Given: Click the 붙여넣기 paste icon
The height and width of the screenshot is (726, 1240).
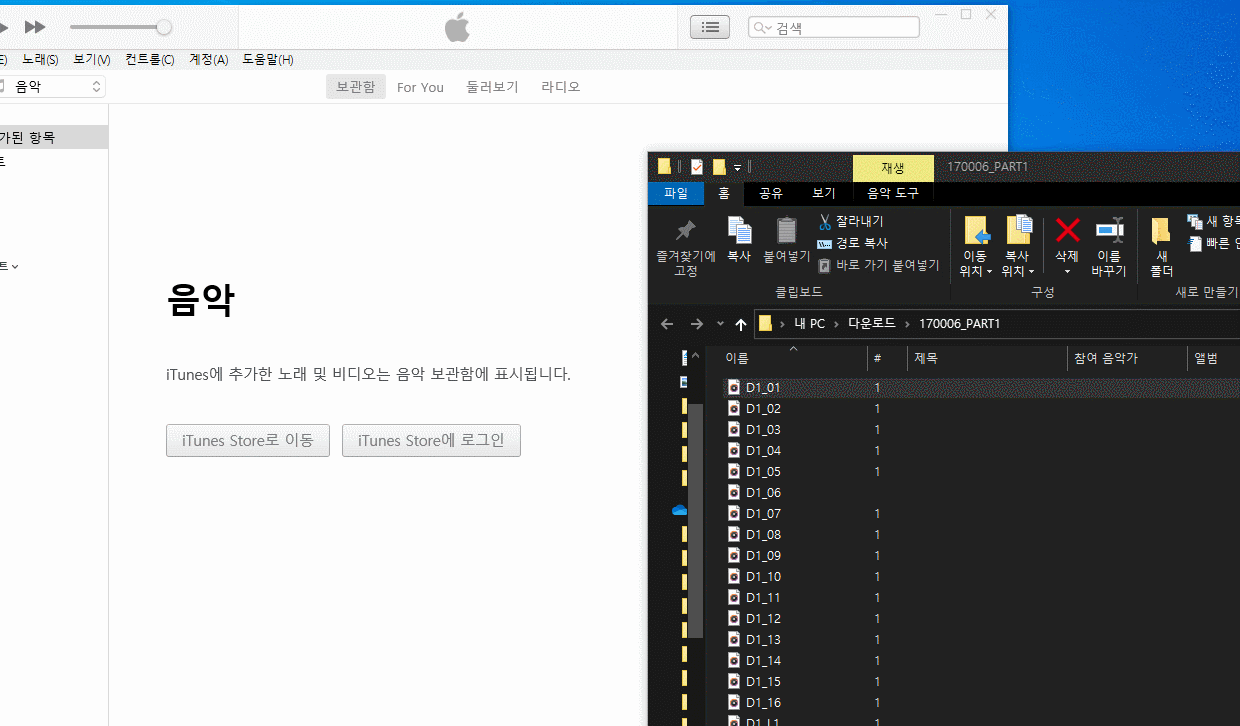Looking at the screenshot, I should coord(787,230).
